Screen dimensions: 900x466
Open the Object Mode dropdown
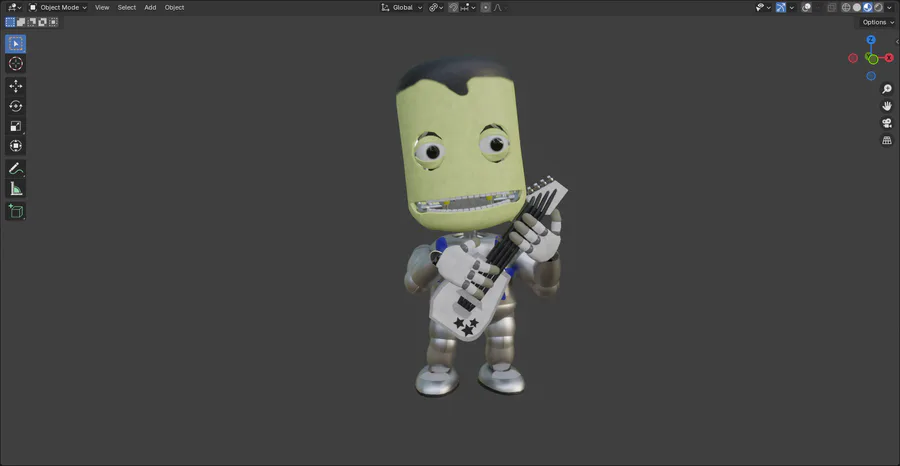[x=57, y=7]
